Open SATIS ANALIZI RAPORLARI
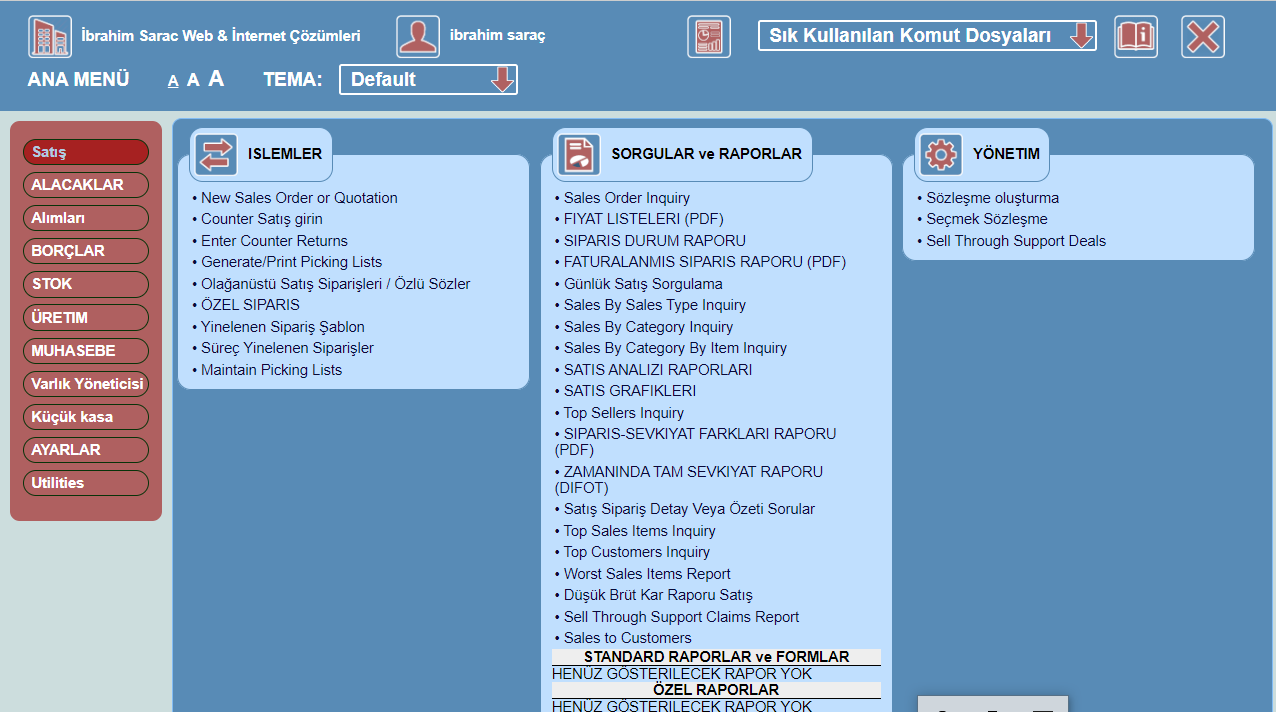This screenshot has height=712, width=1276. click(x=658, y=370)
